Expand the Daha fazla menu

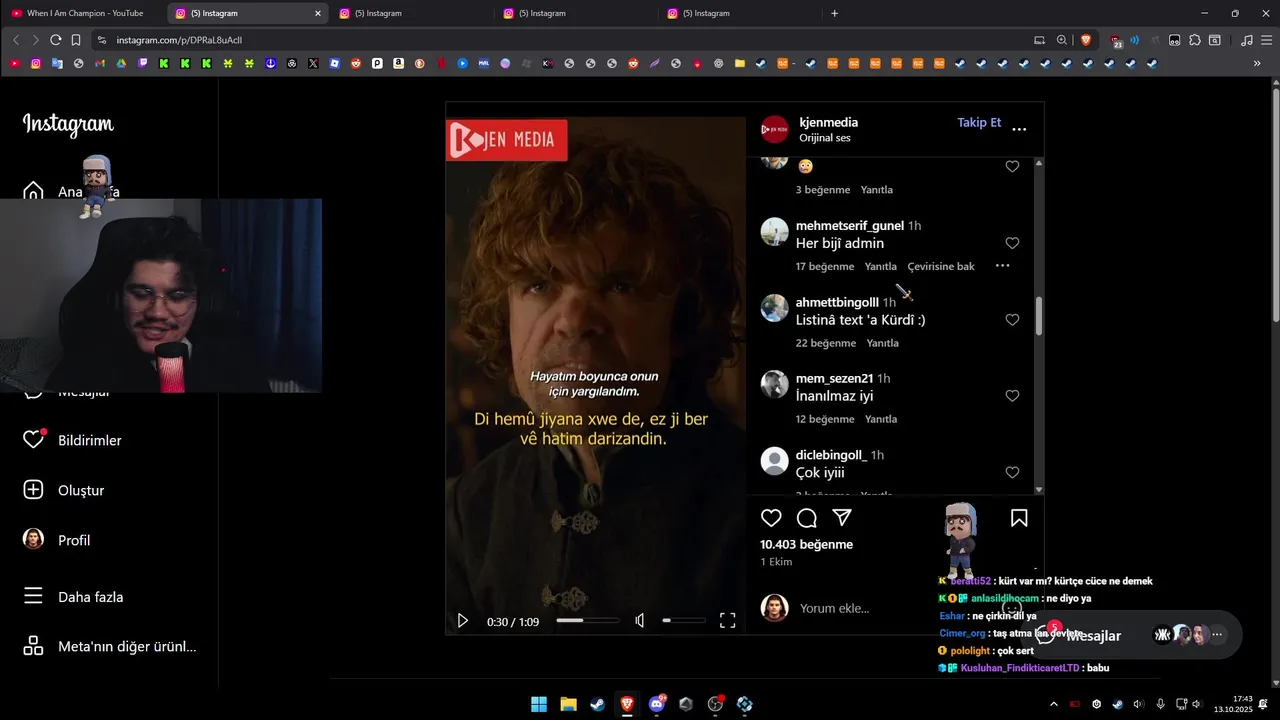[73, 597]
